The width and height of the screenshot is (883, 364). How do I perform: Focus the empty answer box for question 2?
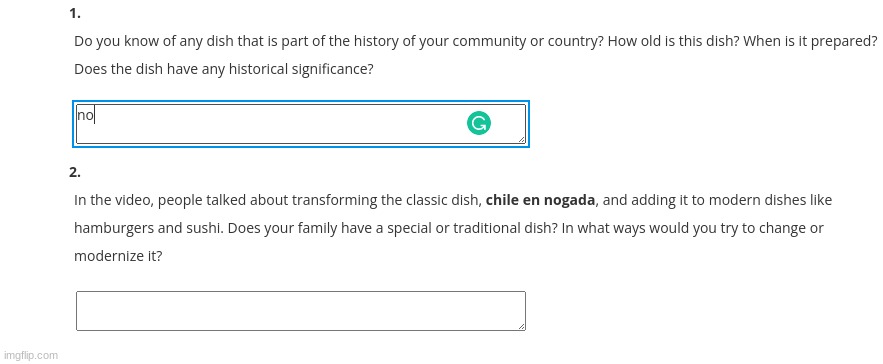[x=301, y=310]
